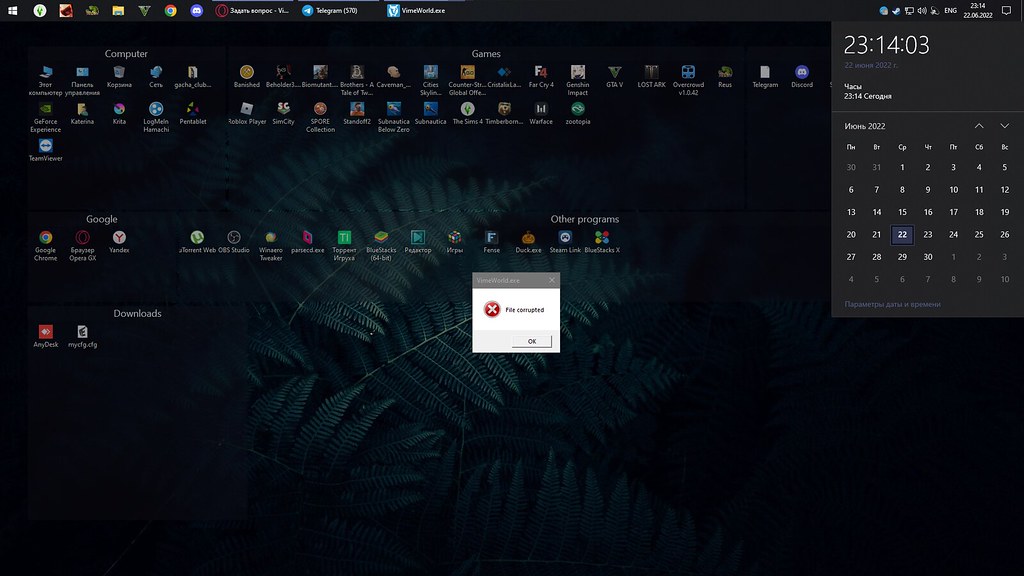Open the date and time settings link
This screenshot has width=1024, height=576.
[x=892, y=304]
